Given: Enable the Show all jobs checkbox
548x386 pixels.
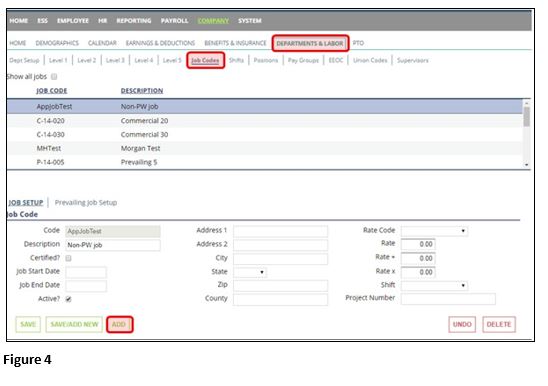Looking at the screenshot, I should coord(54,77).
